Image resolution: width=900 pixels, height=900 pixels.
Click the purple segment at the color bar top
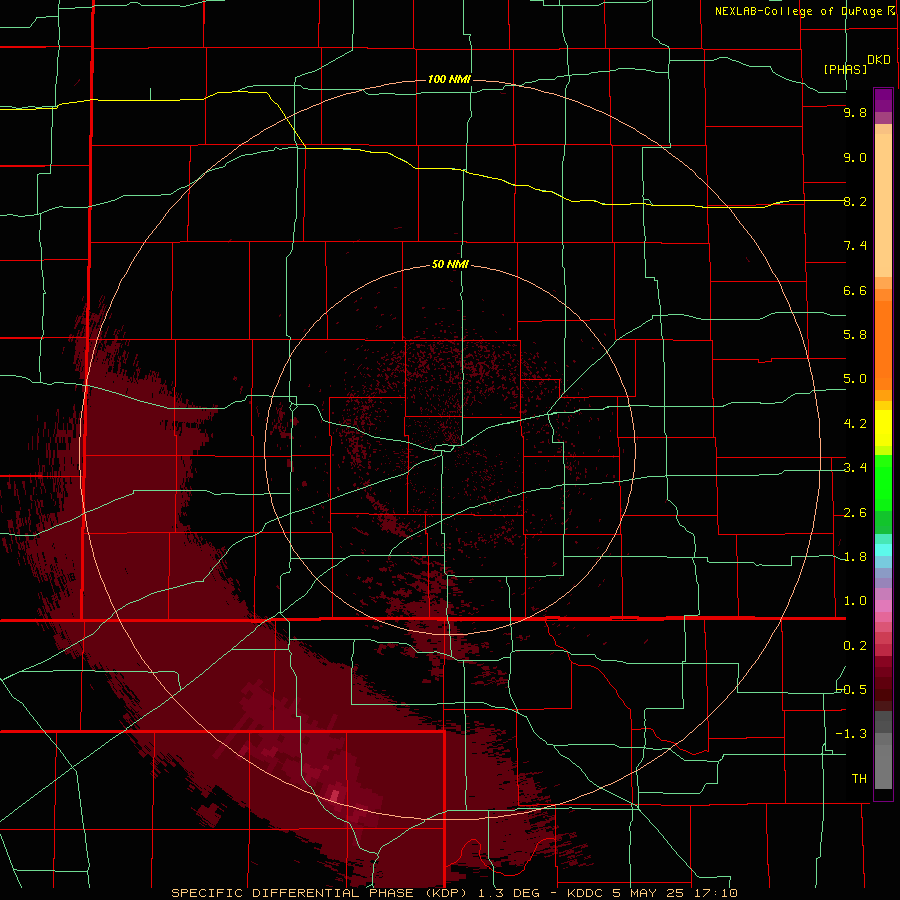883,100
